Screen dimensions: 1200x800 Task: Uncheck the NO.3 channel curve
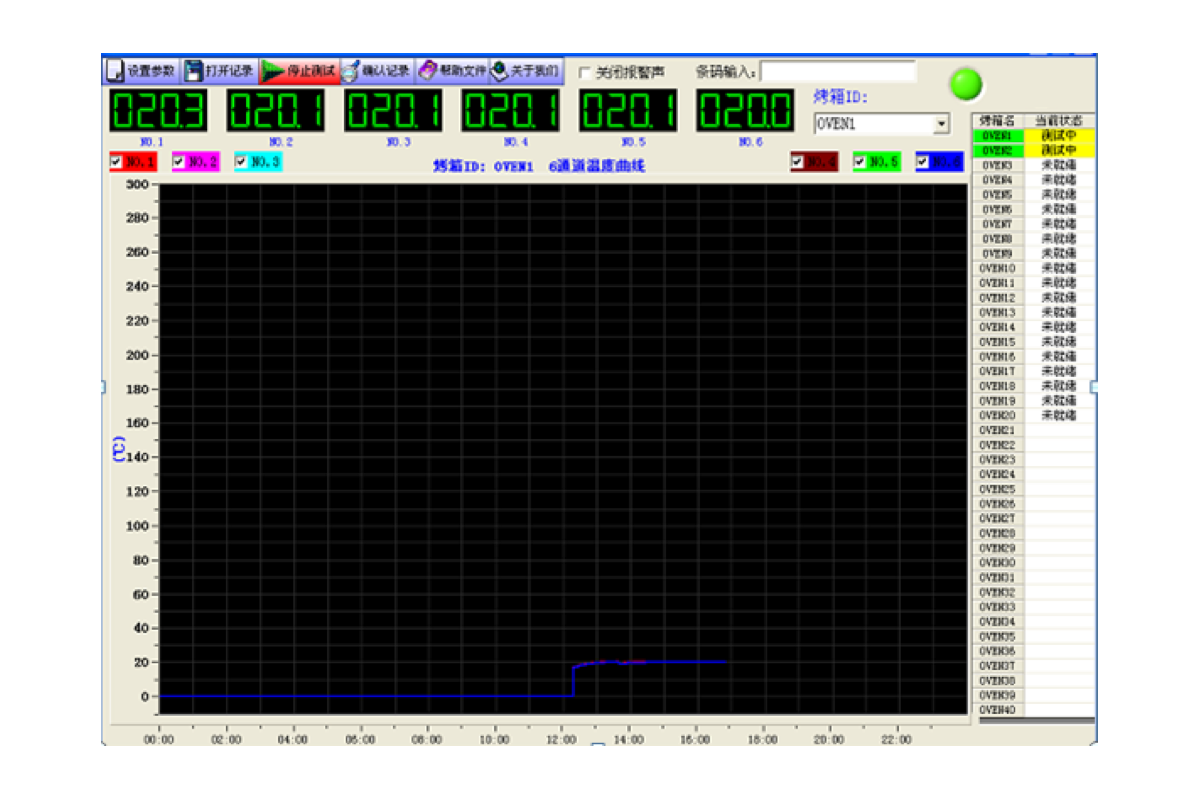coord(241,161)
